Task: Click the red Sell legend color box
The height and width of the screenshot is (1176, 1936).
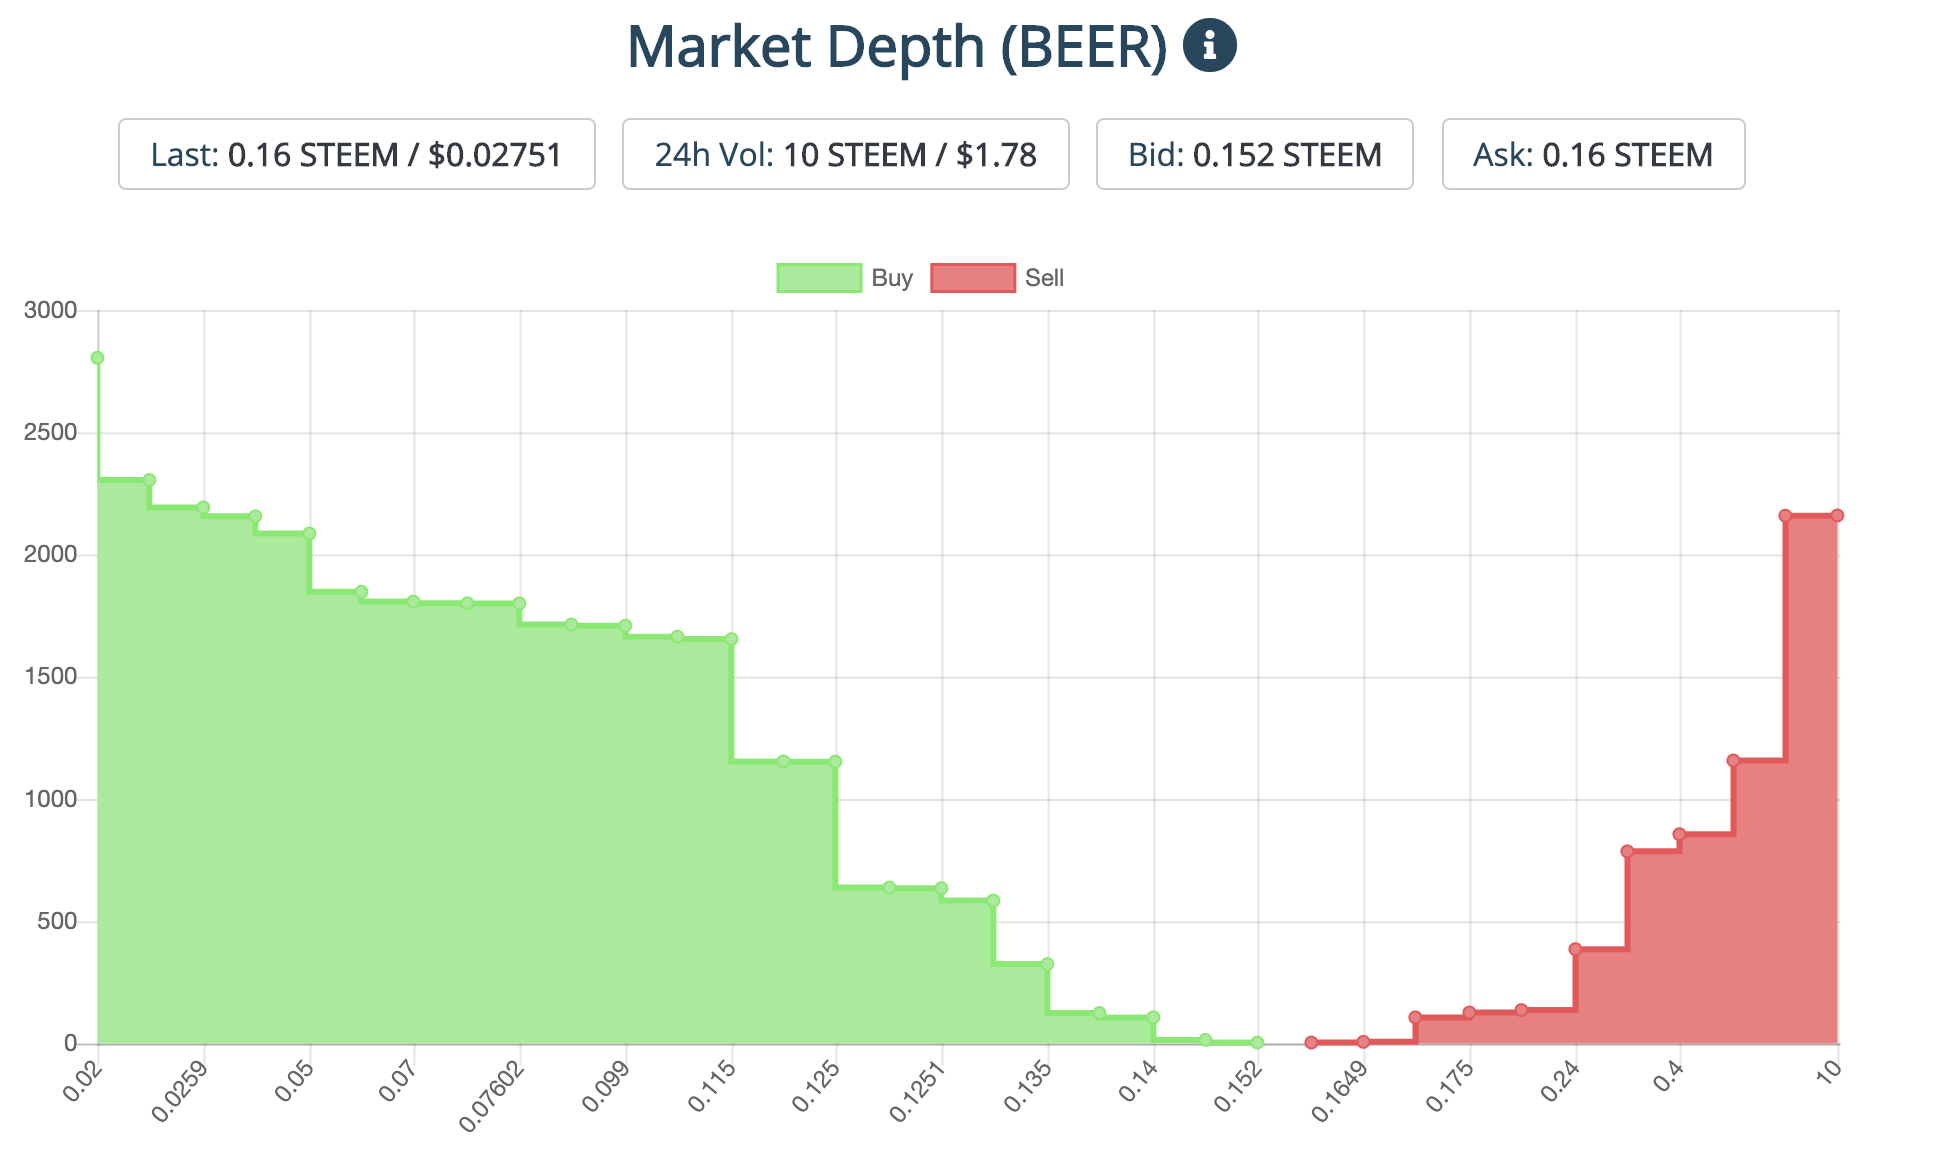Action: point(972,278)
